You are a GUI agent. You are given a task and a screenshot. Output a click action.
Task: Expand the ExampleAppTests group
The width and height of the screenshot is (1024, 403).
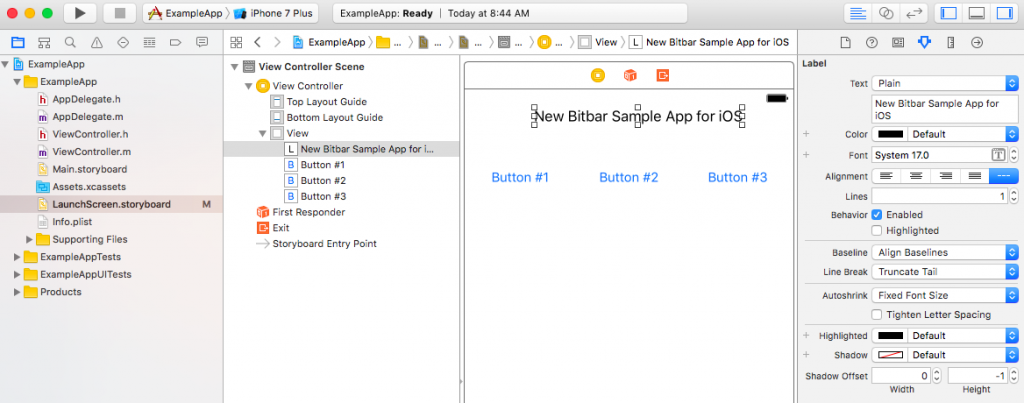click(17, 257)
